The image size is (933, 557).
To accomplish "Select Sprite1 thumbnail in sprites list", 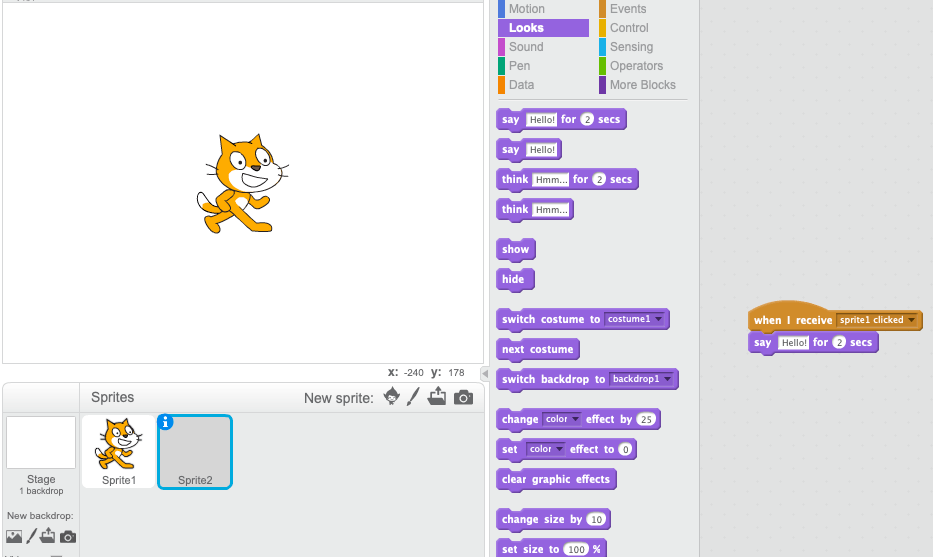I will 118,452.
